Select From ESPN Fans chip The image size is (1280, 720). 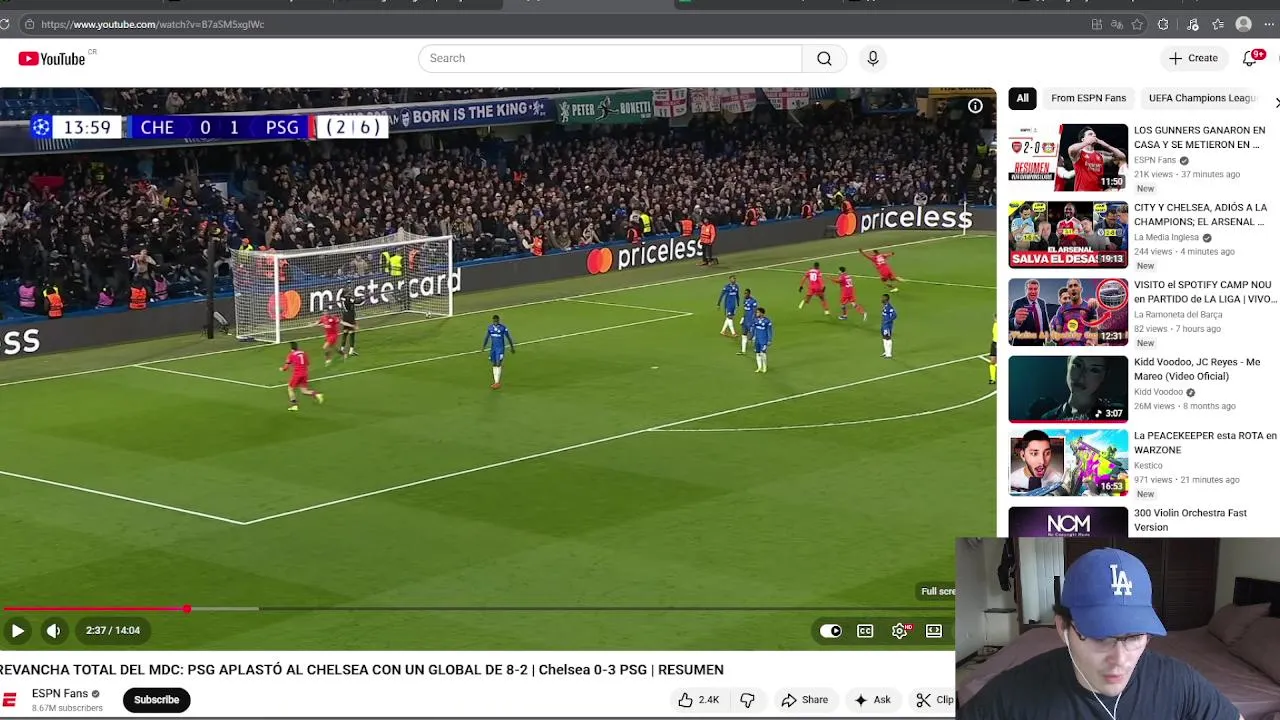click(x=1088, y=98)
